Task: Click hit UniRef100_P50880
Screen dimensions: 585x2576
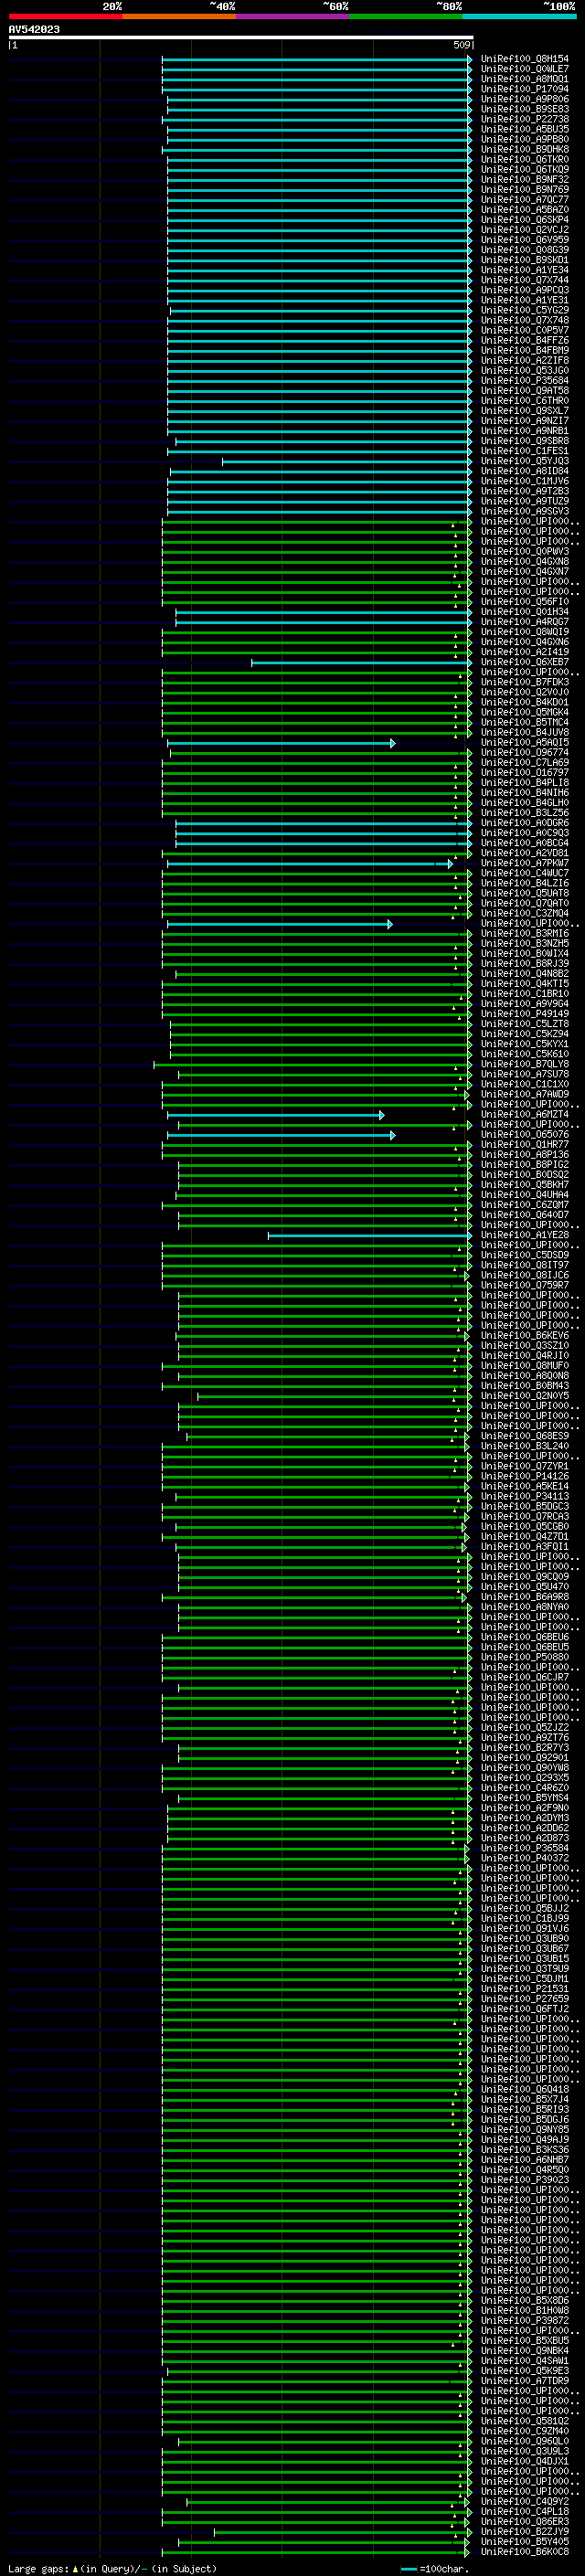Action: [x=524, y=1658]
